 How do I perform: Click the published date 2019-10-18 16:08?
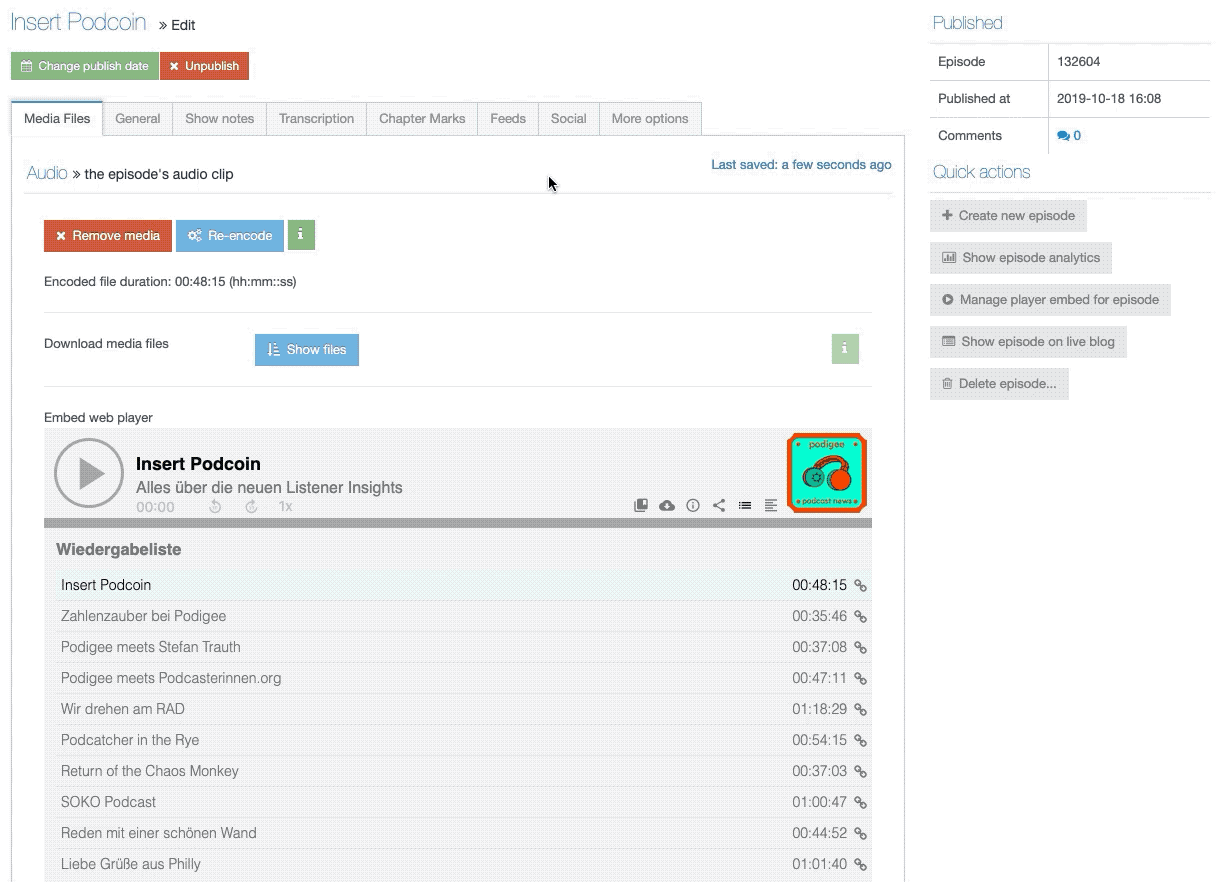pos(1109,99)
